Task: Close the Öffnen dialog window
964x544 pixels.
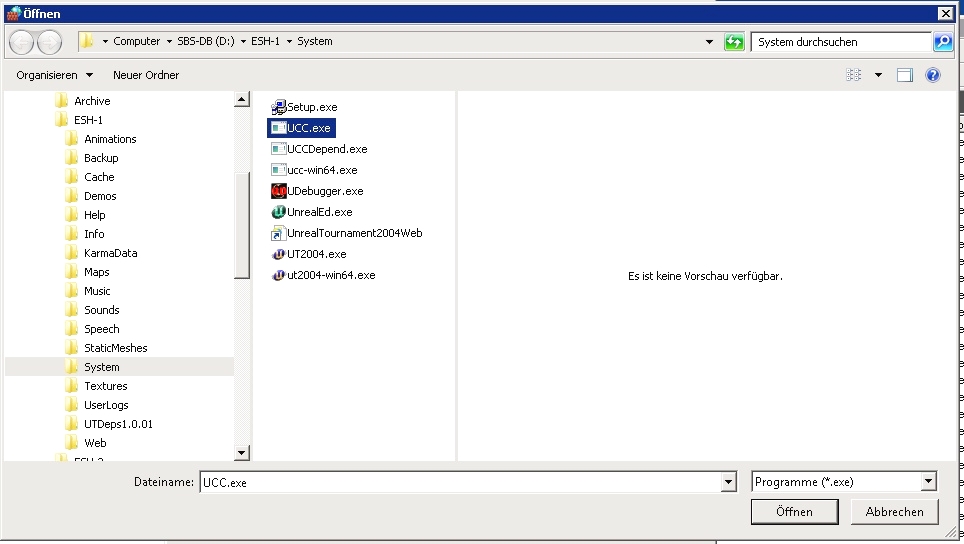Action: click(x=946, y=14)
